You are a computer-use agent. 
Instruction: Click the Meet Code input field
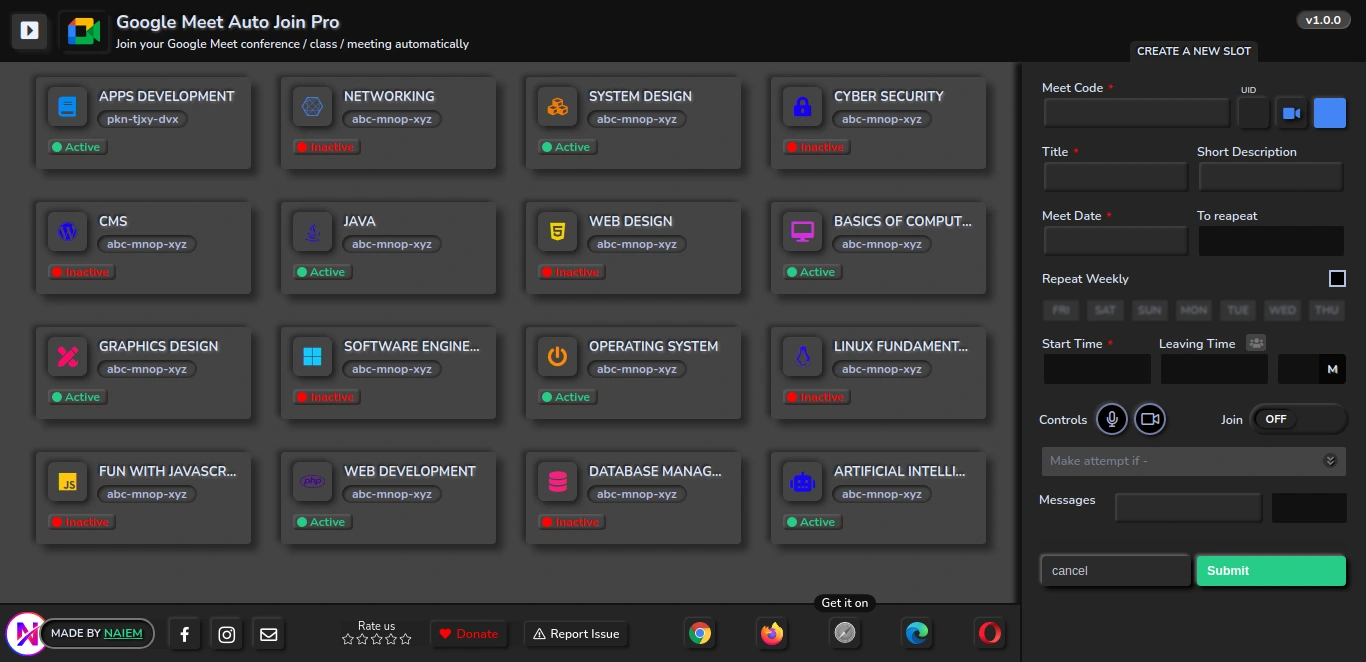pyautogui.click(x=1137, y=113)
